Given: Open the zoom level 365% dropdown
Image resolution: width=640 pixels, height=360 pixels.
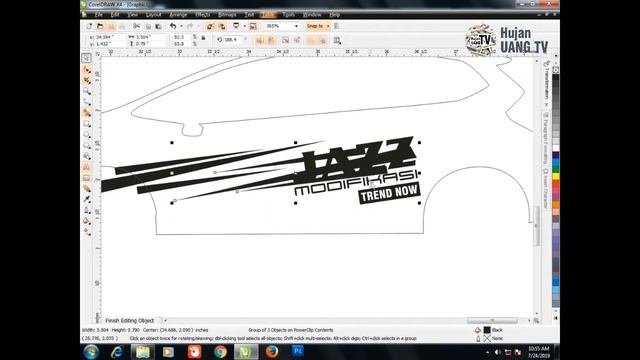Looking at the screenshot, I should click(296, 26).
